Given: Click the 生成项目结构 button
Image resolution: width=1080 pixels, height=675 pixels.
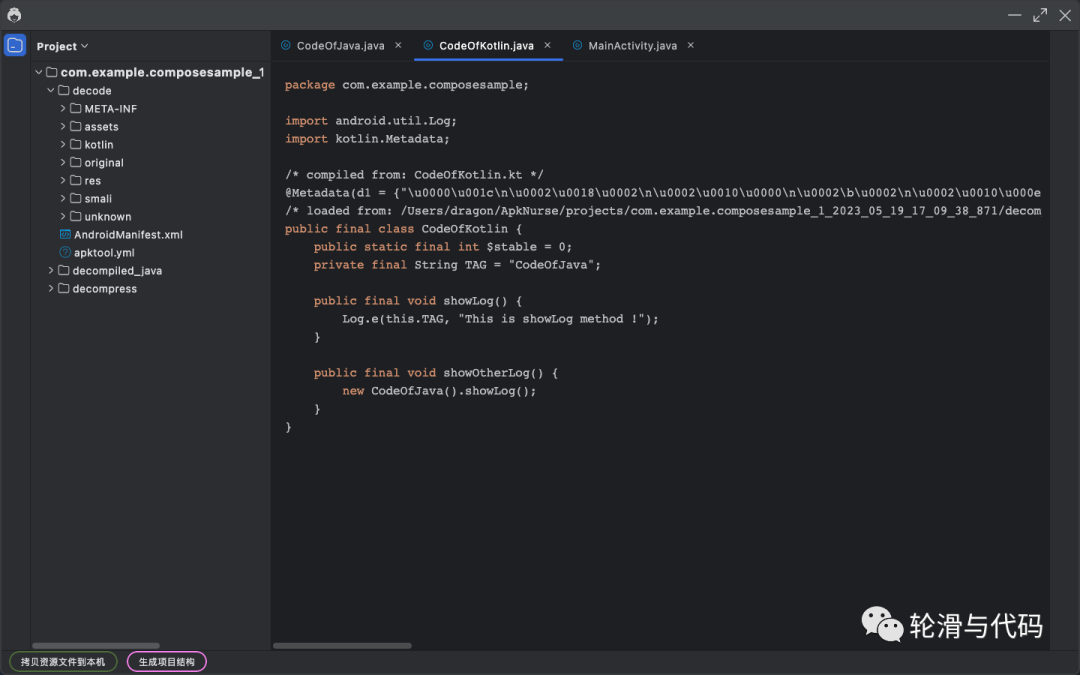Looking at the screenshot, I should [x=166, y=661].
